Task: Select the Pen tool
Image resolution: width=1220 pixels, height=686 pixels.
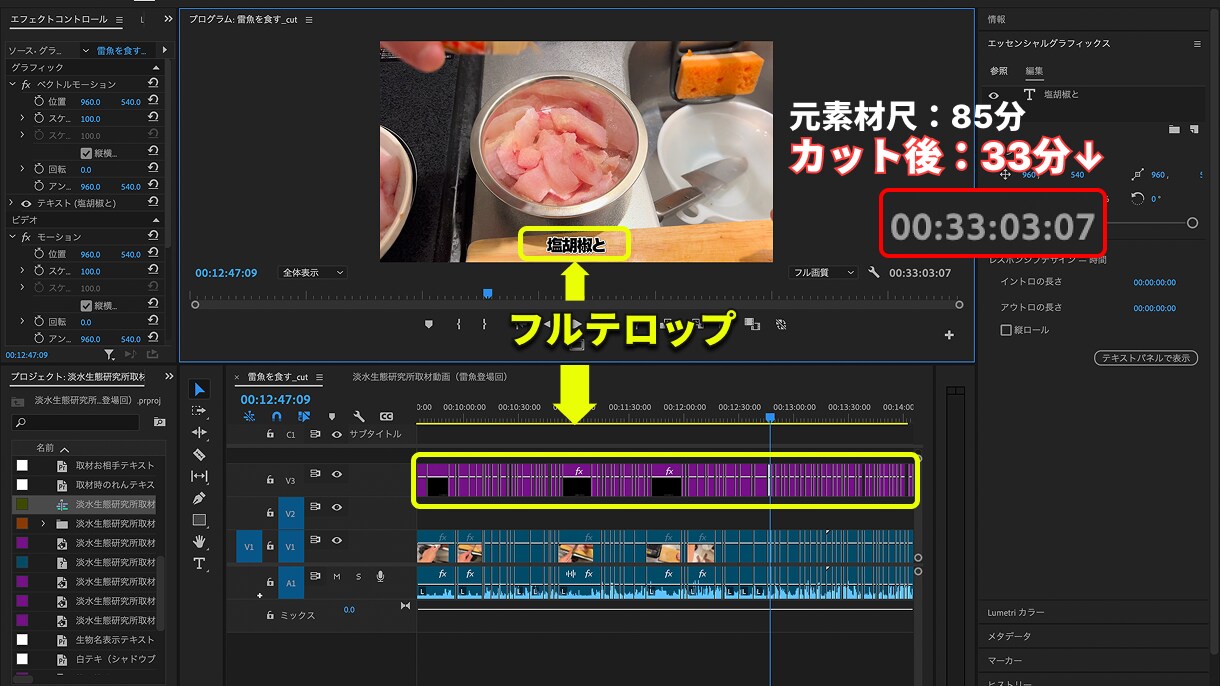Action: pos(199,498)
